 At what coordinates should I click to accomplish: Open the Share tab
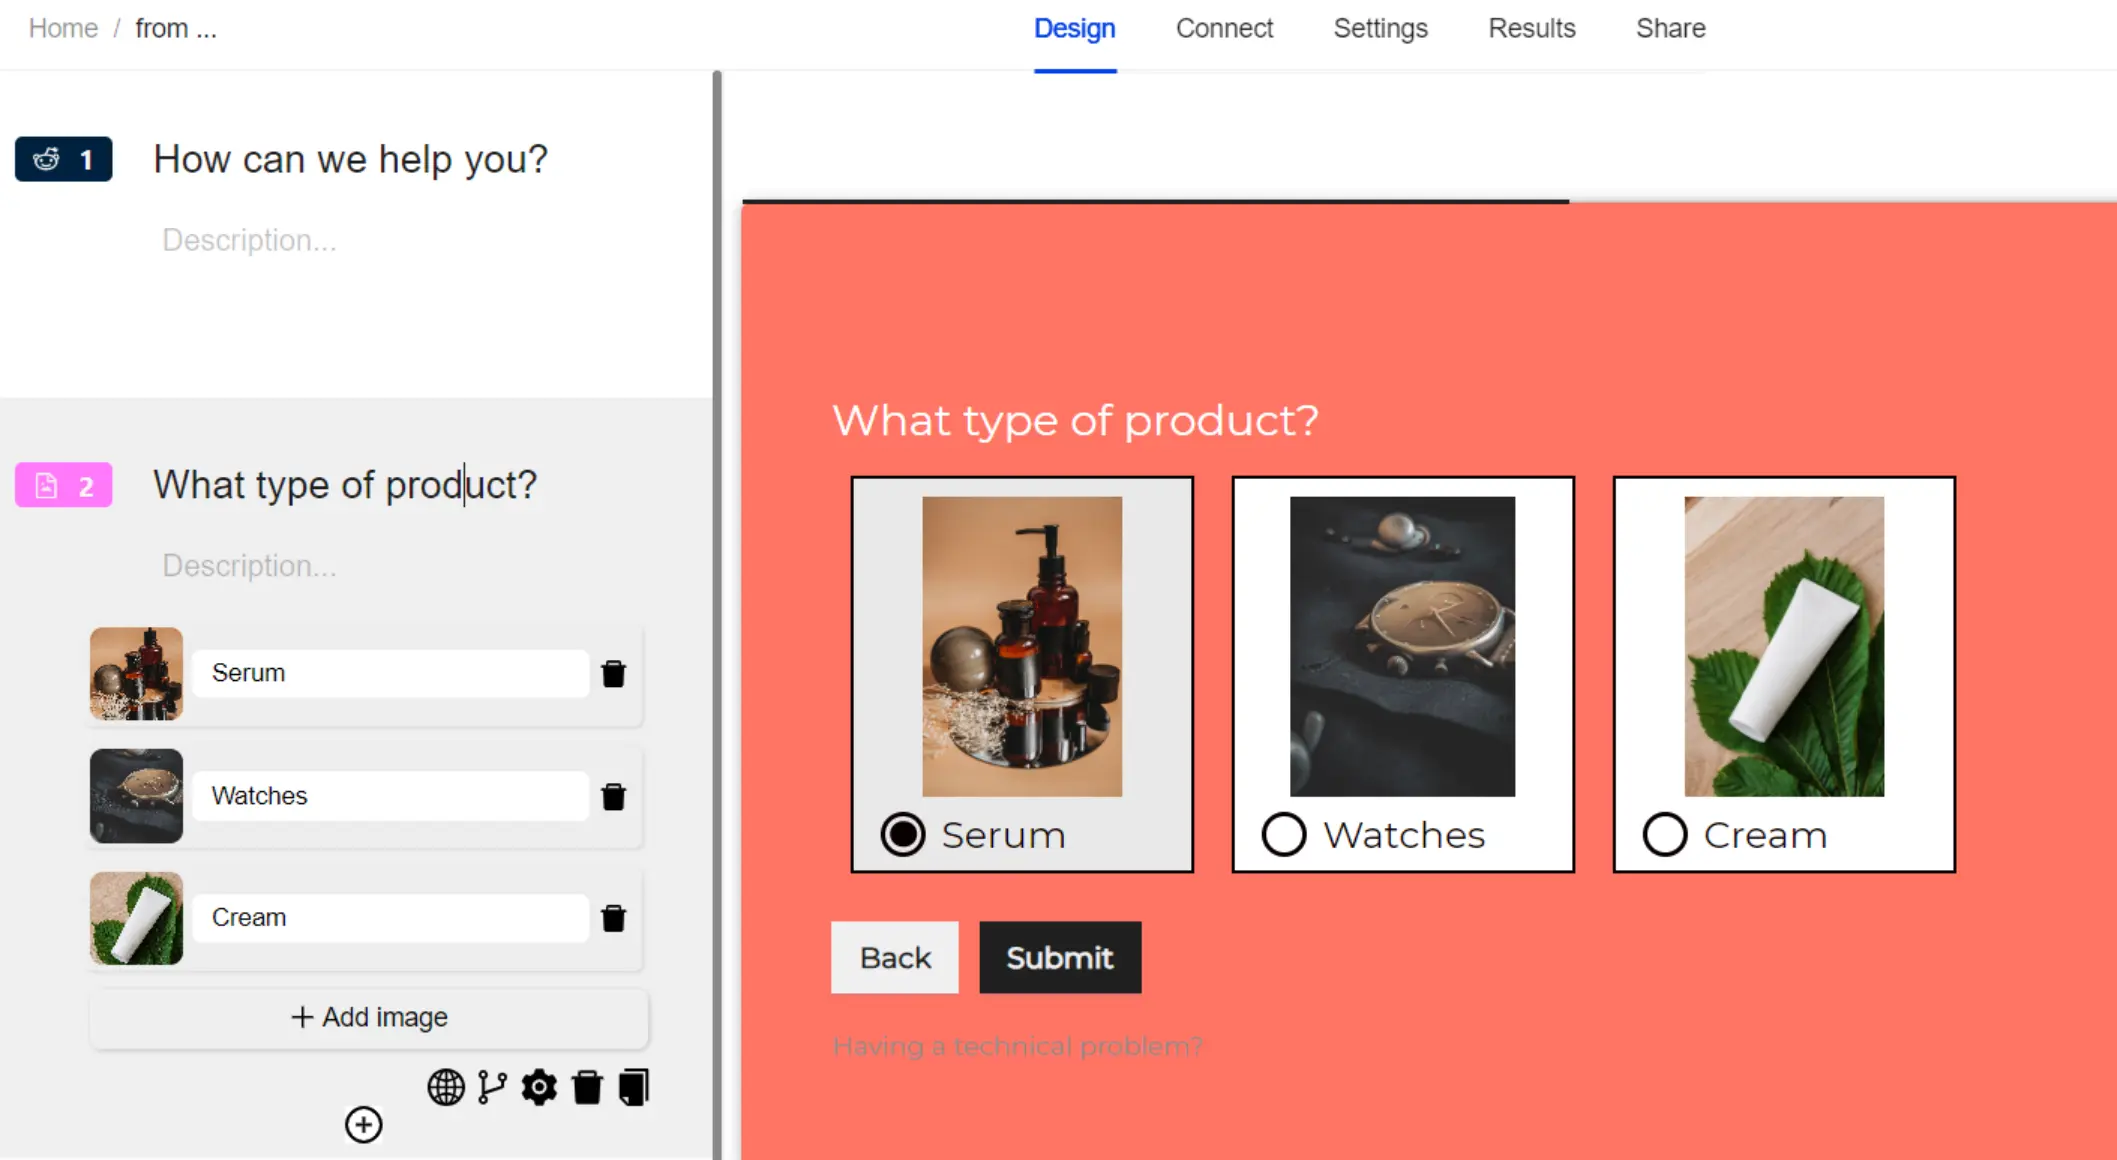click(1669, 28)
